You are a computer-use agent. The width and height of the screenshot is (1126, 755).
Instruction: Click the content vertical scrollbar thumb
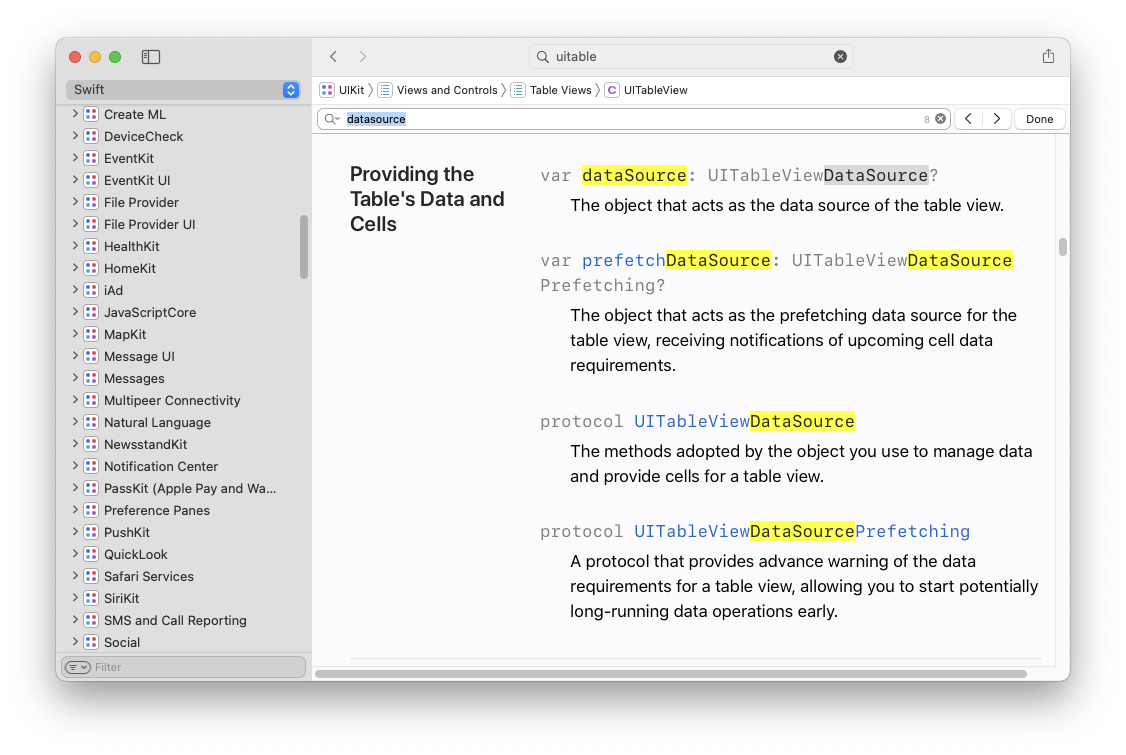[x=1063, y=246]
